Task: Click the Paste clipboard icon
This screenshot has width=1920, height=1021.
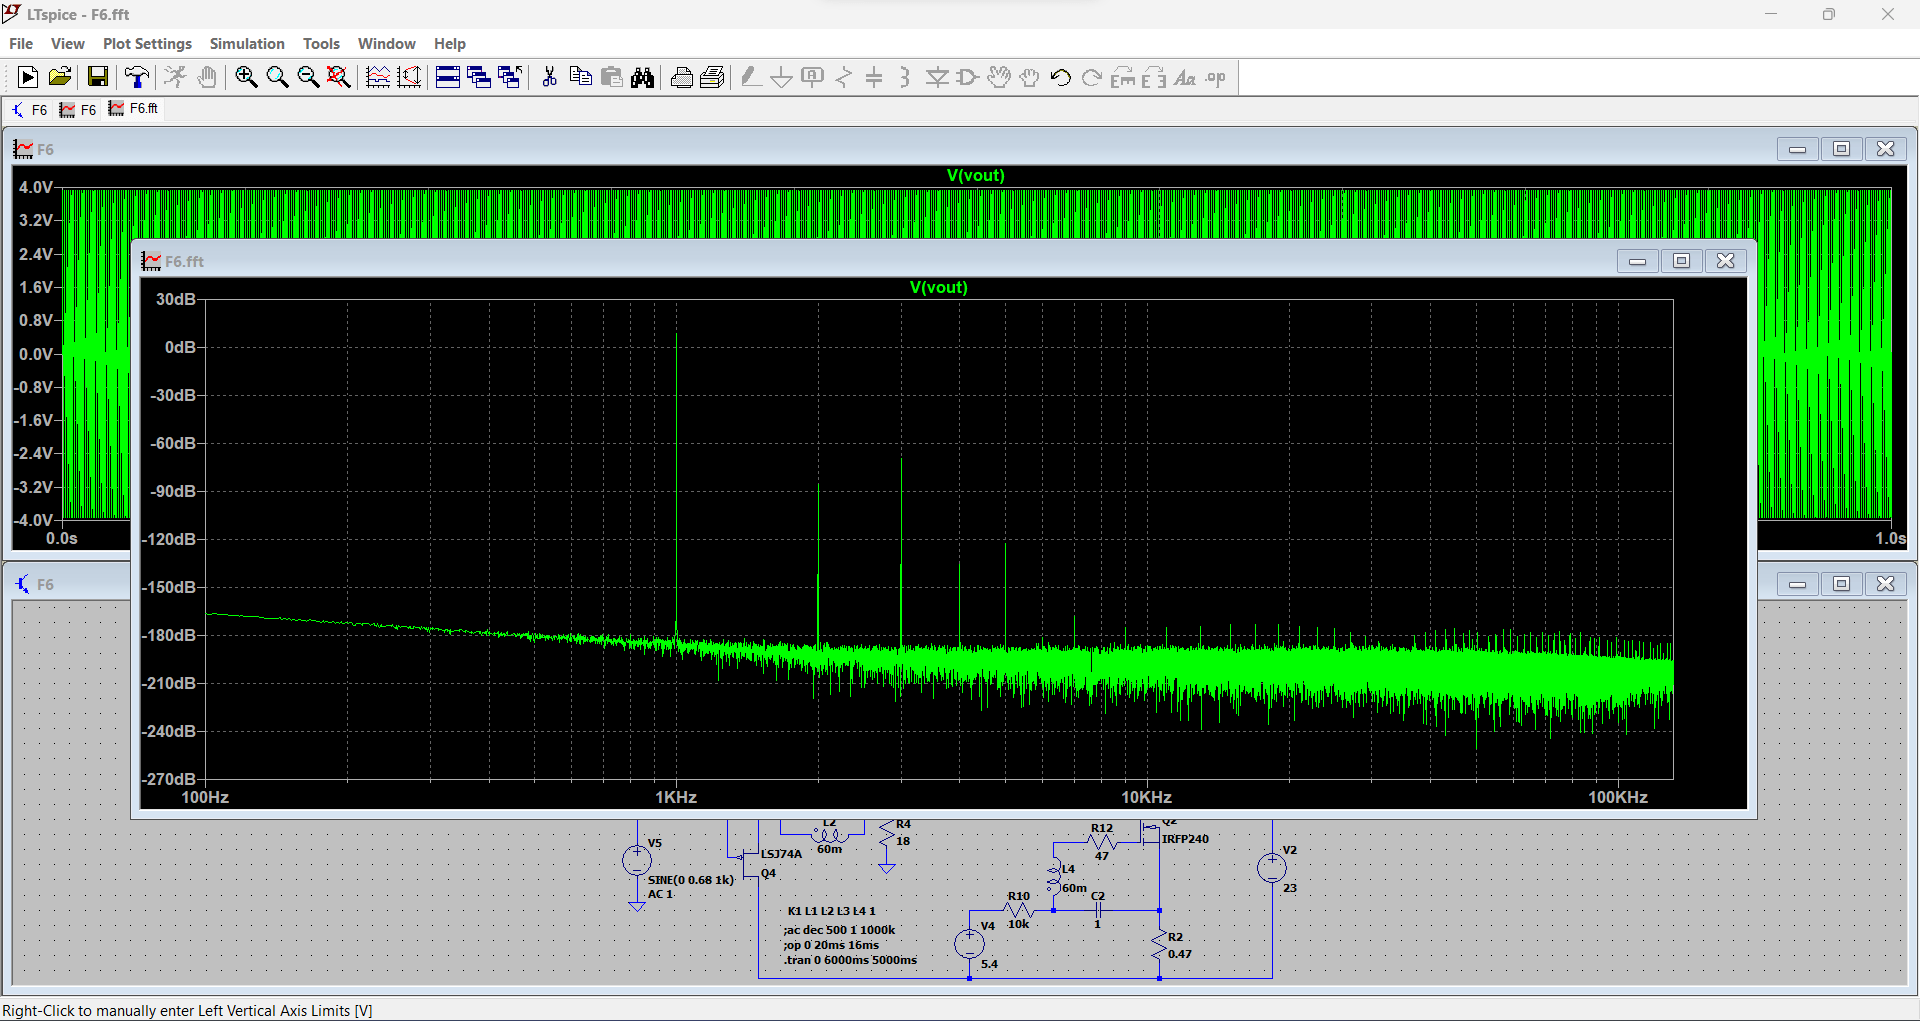Action: pyautogui.click(x=611, y=77)
